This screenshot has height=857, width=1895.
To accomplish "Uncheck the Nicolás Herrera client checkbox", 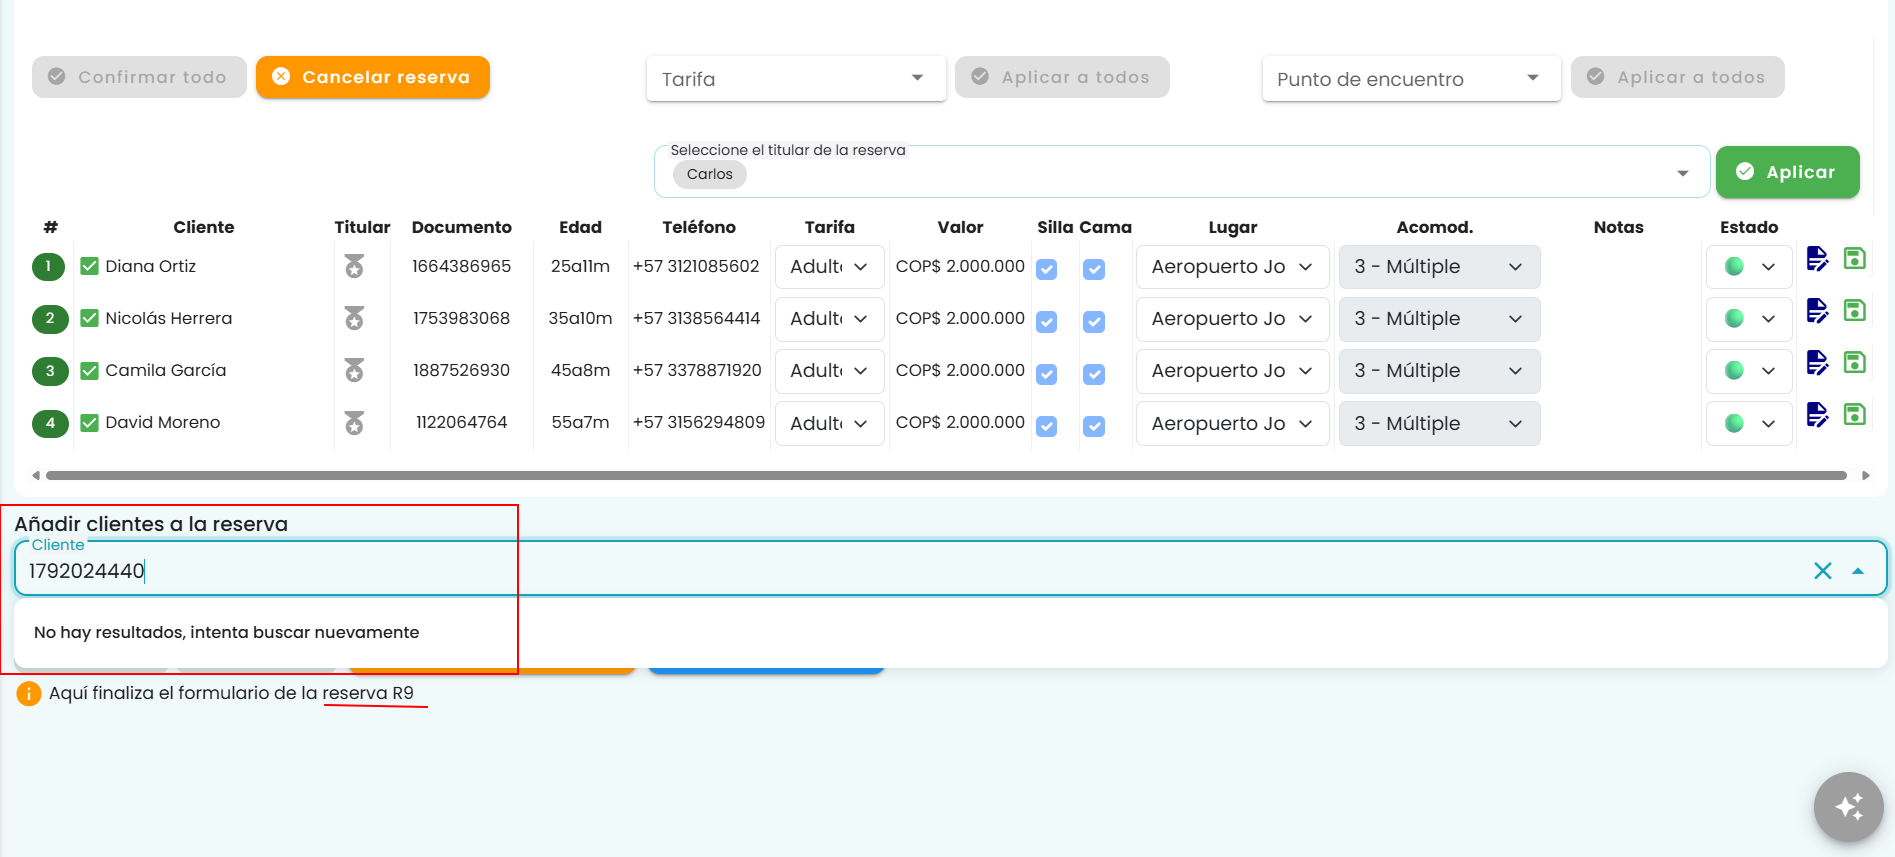I will pyautogui.click(x=89, y=318).
